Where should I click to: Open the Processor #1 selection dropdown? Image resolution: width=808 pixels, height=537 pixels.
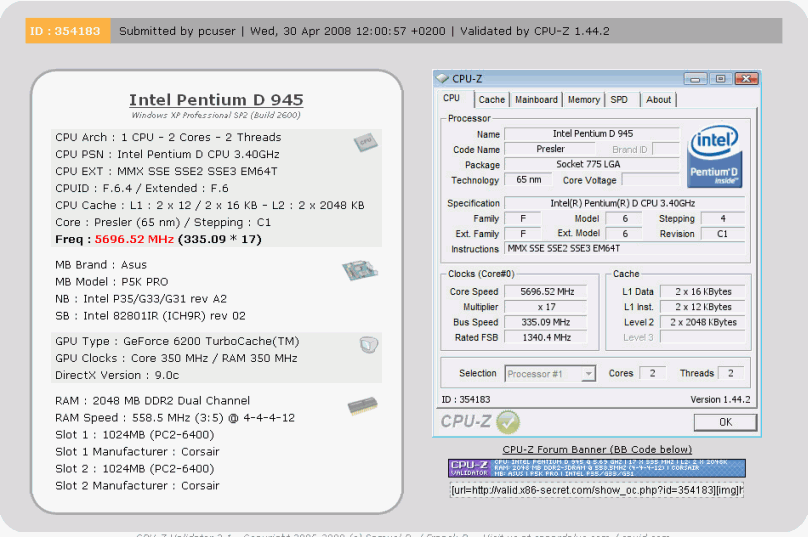click(588, 374)
